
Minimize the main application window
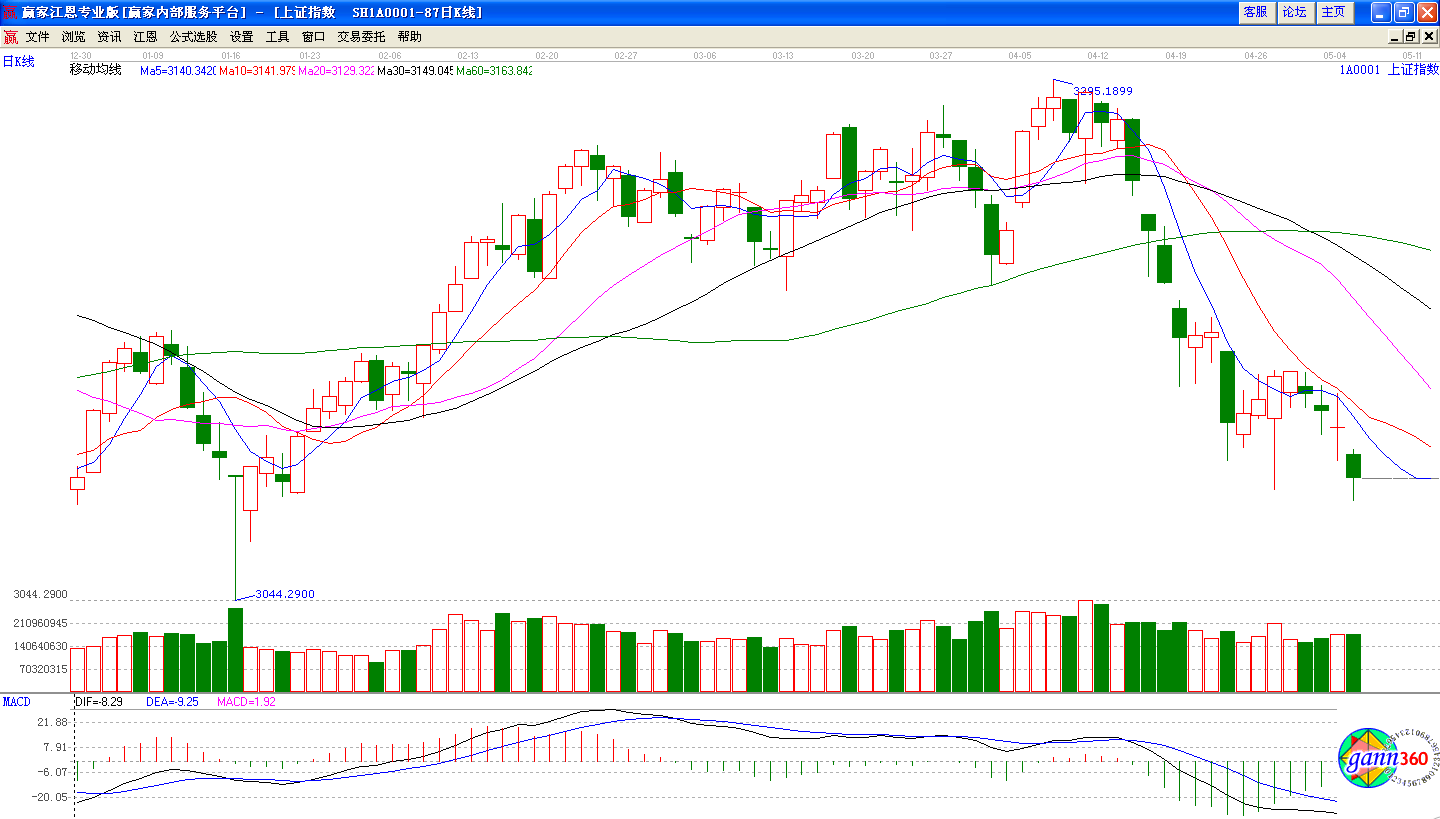pos(1381,12)
